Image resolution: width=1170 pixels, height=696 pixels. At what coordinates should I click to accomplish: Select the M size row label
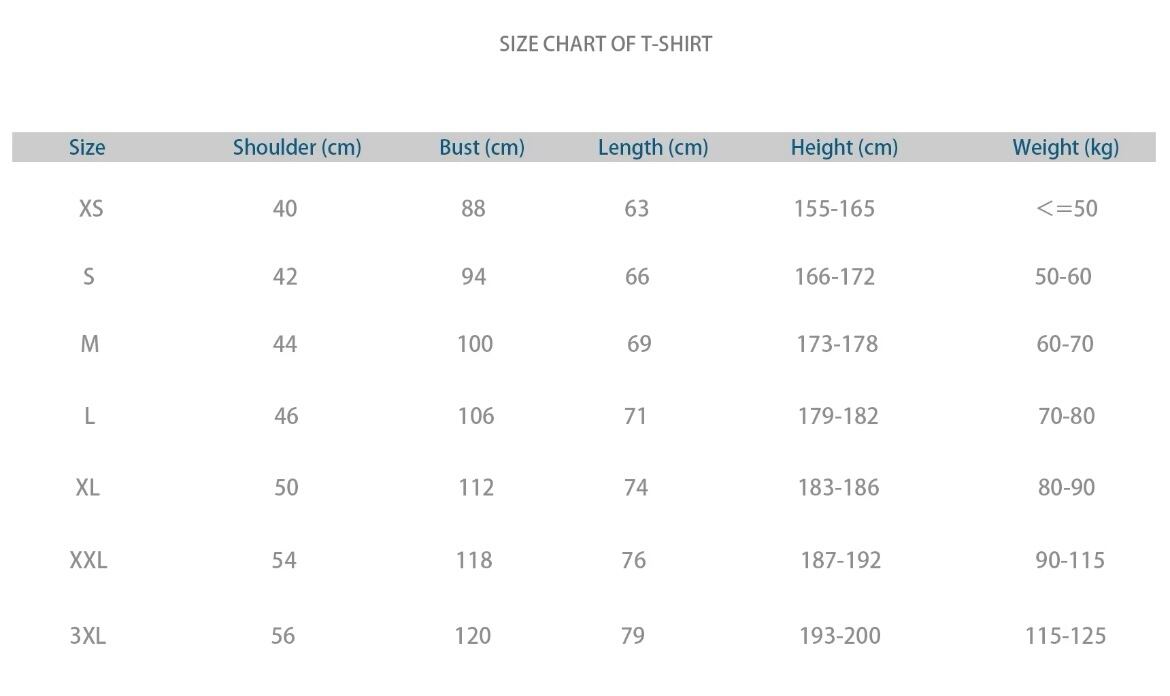90,344
